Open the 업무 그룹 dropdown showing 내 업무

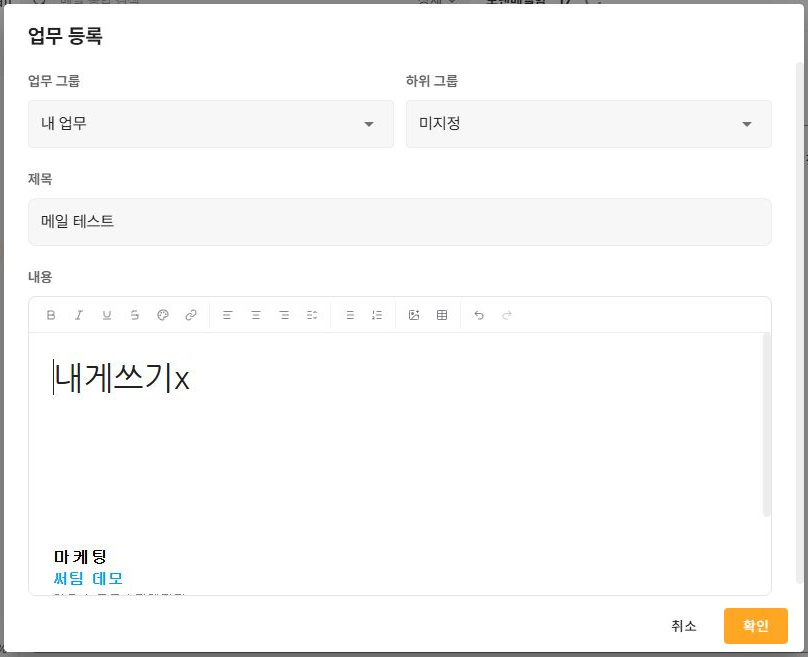[211, 124]
